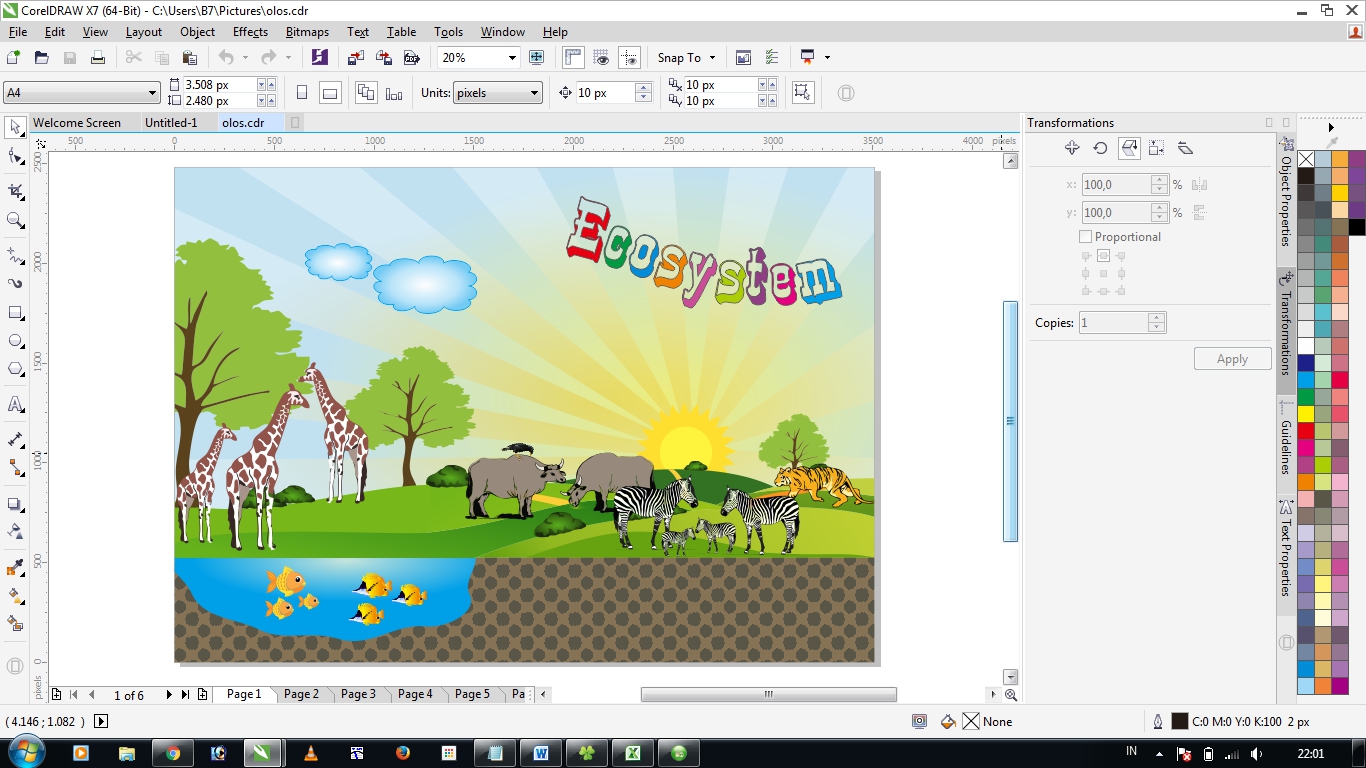Image resolution: width=1366 pixels, height=768 pixels.
Task: Open Microsoft Word from the taskbar
Action: [x=540, y=751]
